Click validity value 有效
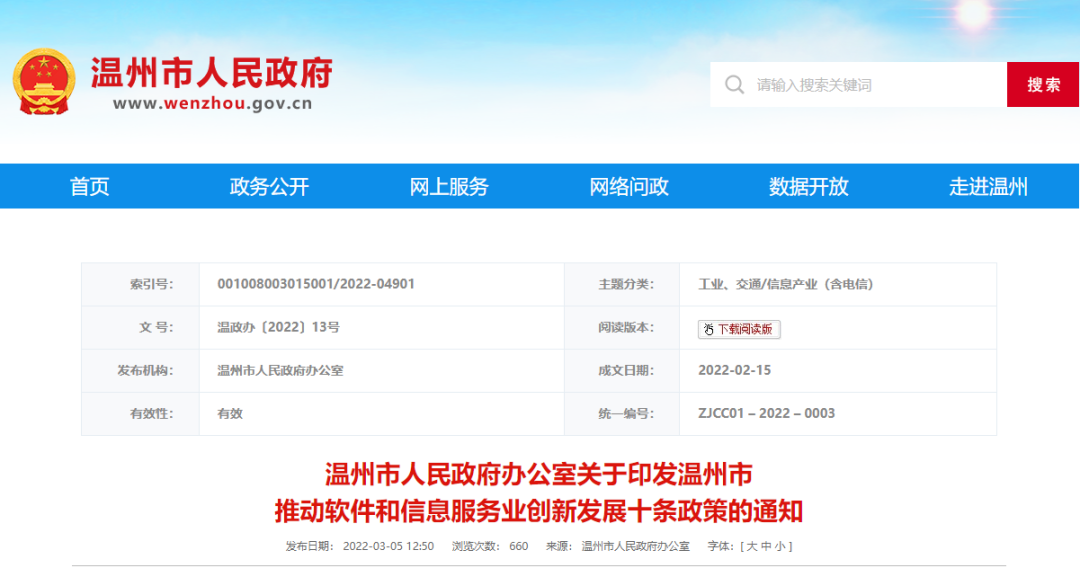The height and width of the screenshot is (568, 1080). pos(230,414)
